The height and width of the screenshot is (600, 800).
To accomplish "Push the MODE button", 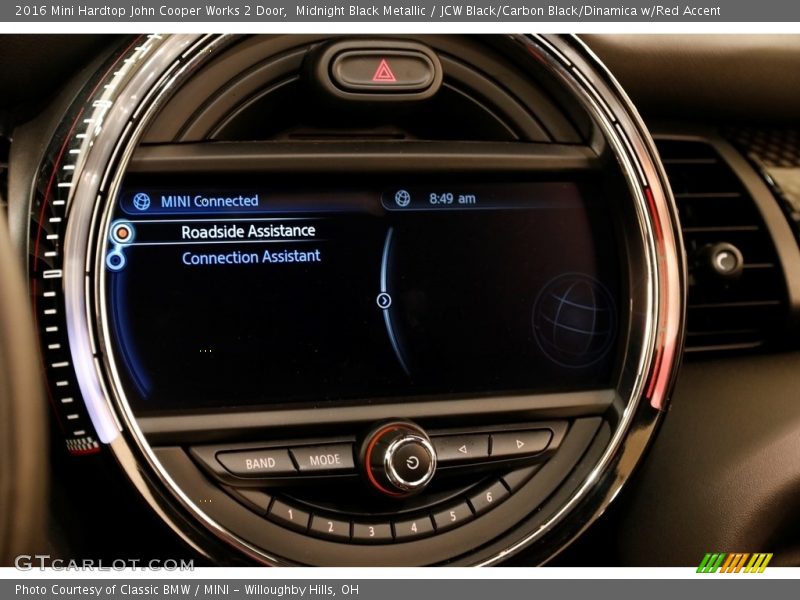I will click(324, 460).
